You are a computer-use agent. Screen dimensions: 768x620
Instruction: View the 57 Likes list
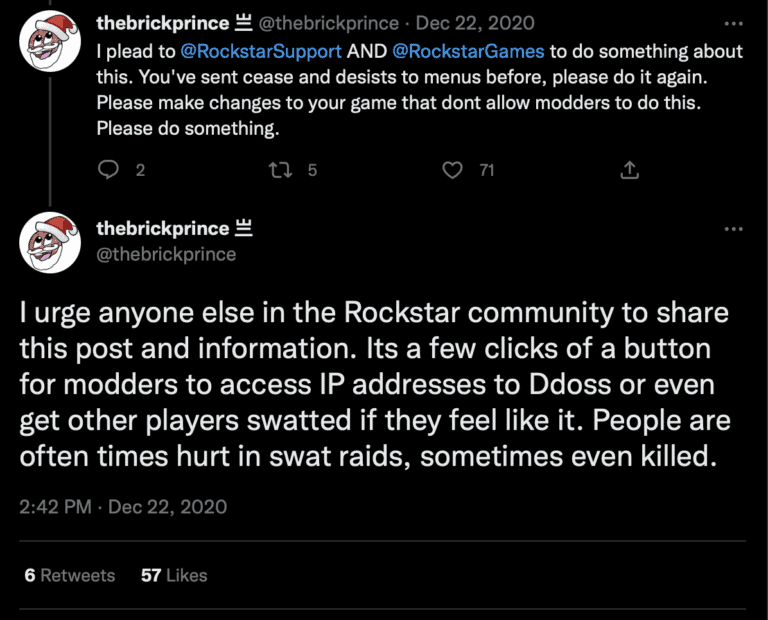174,575
